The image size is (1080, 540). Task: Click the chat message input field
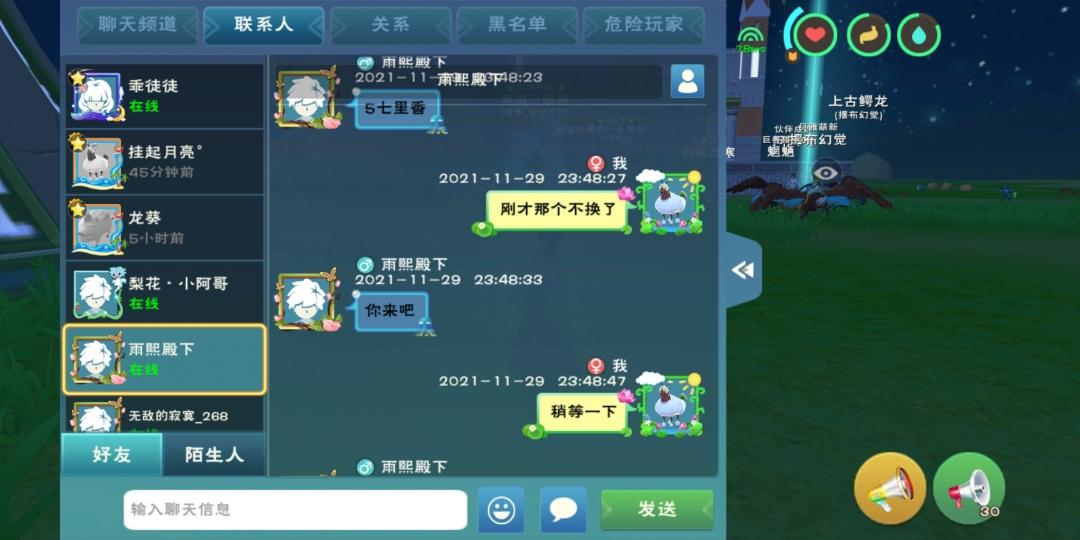[x=295, y=510]
